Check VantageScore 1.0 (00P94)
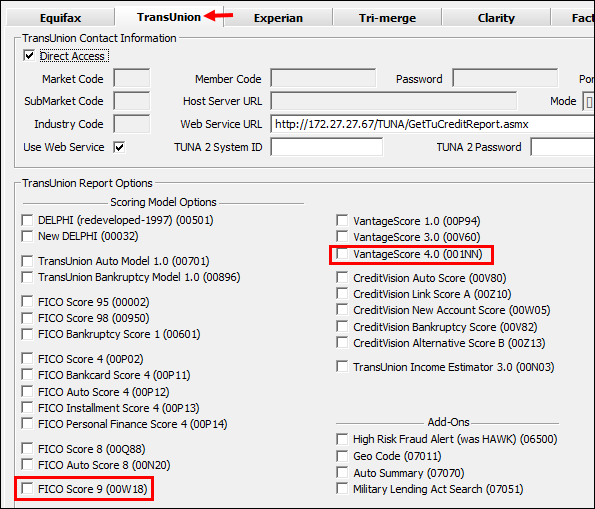 (x=342, y=221)
